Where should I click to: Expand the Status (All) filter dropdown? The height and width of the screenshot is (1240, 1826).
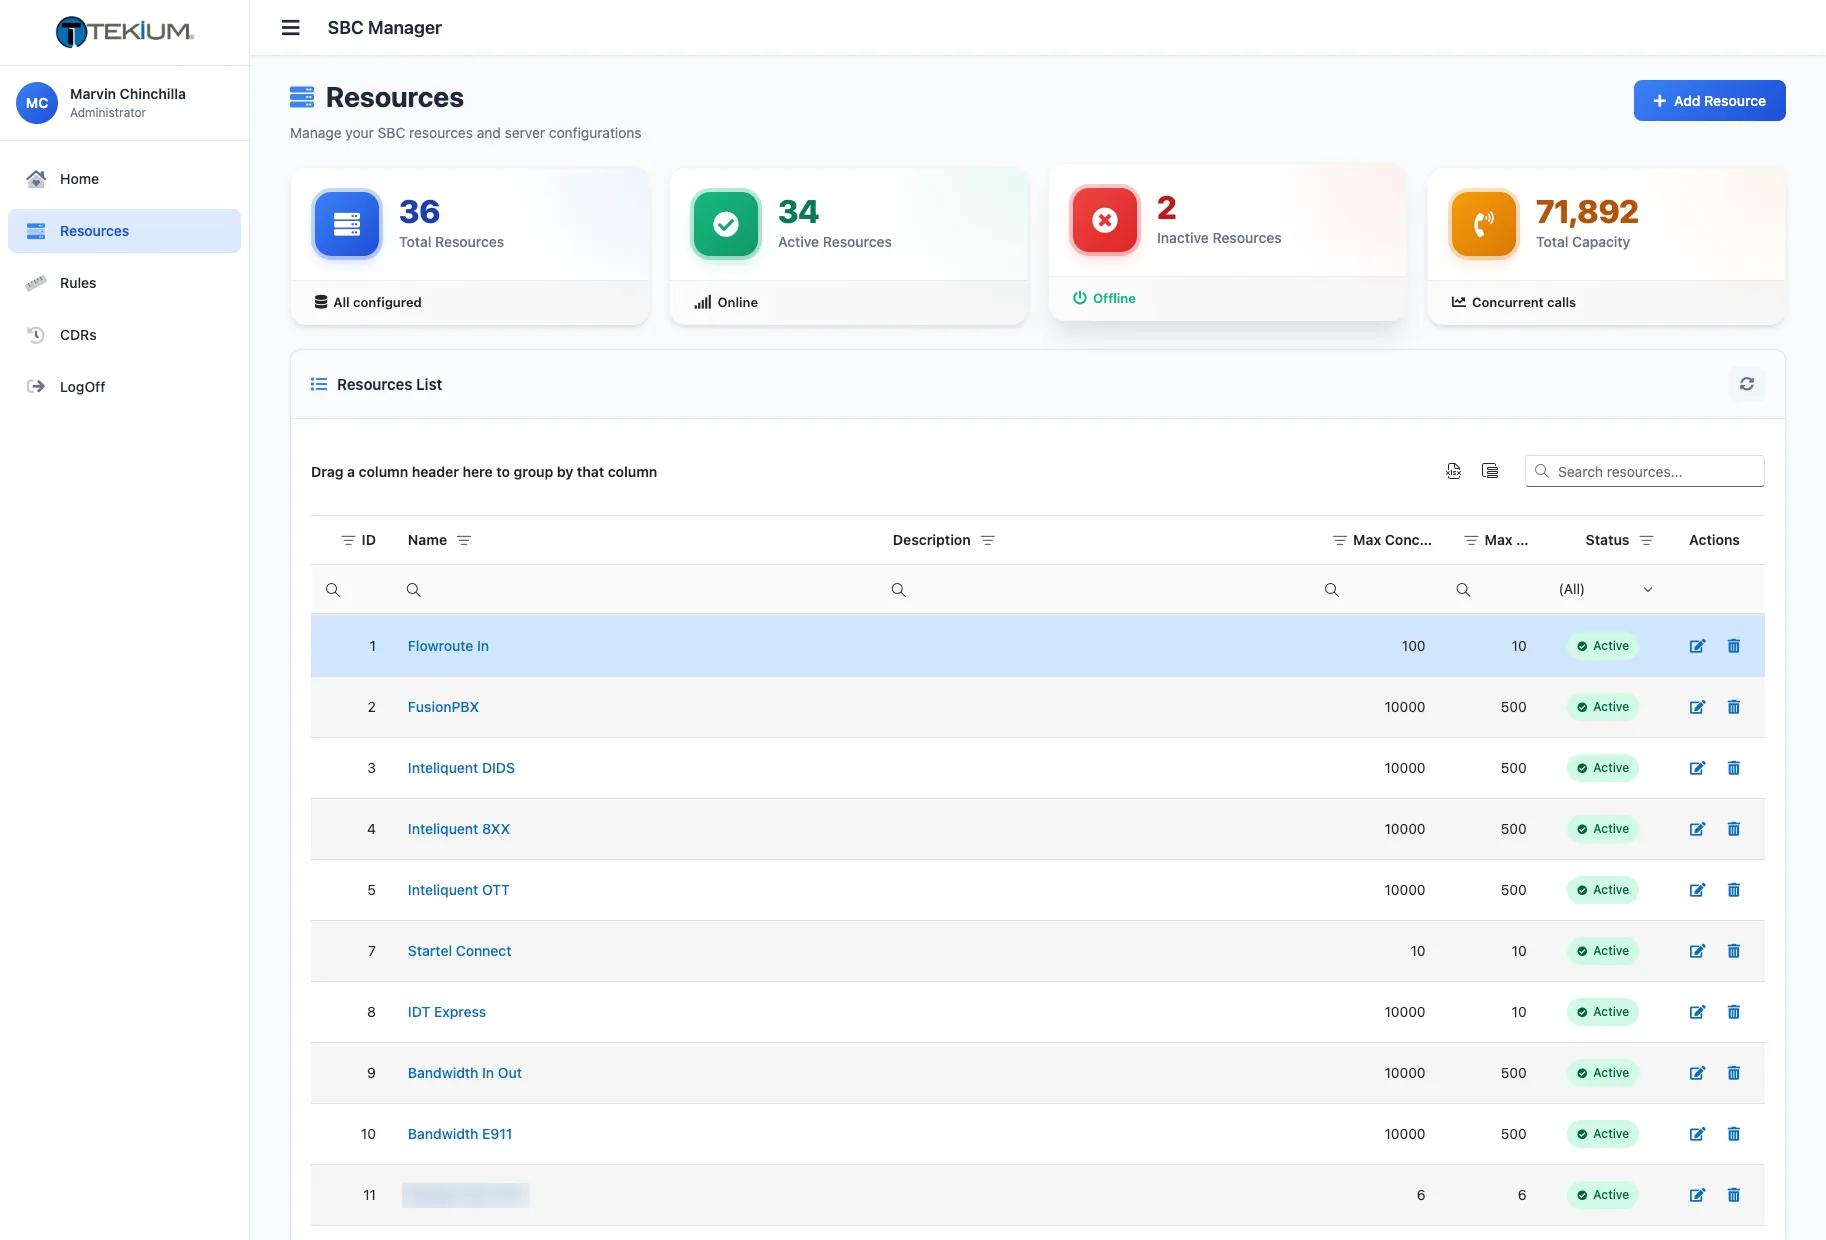point(1648,590)
